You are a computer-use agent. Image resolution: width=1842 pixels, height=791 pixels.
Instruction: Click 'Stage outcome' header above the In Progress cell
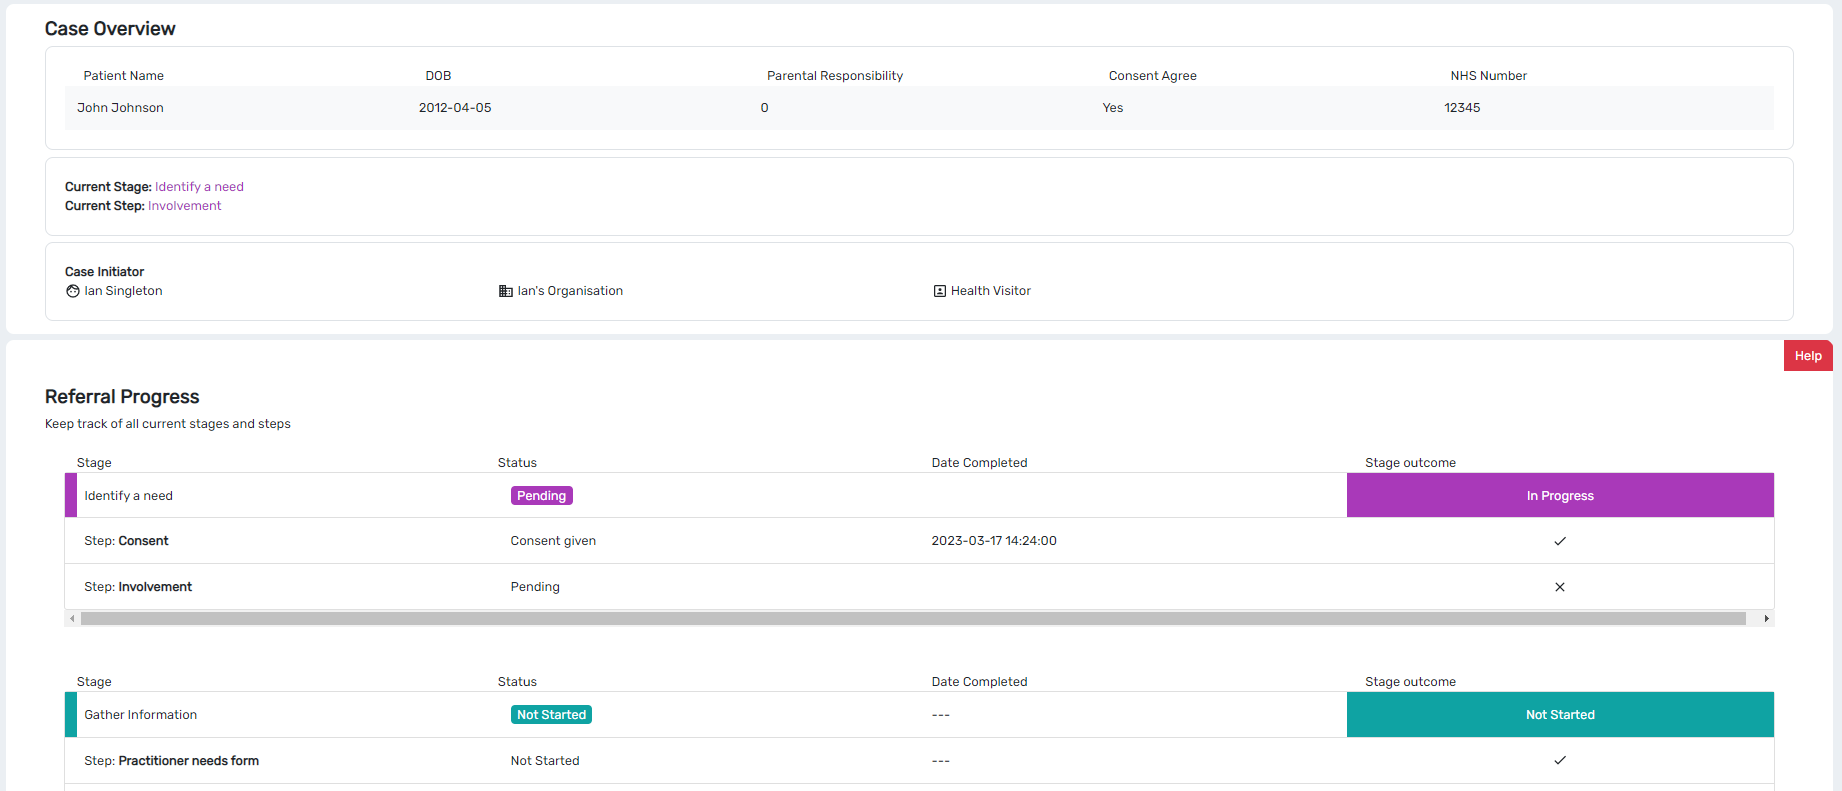(1411, 463)
